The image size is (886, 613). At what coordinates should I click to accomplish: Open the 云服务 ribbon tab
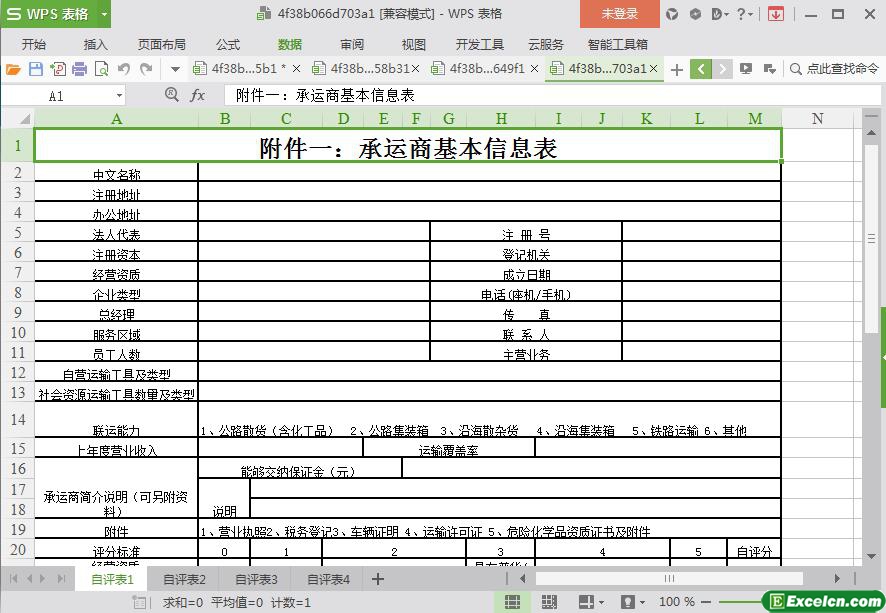coord(546,44)
